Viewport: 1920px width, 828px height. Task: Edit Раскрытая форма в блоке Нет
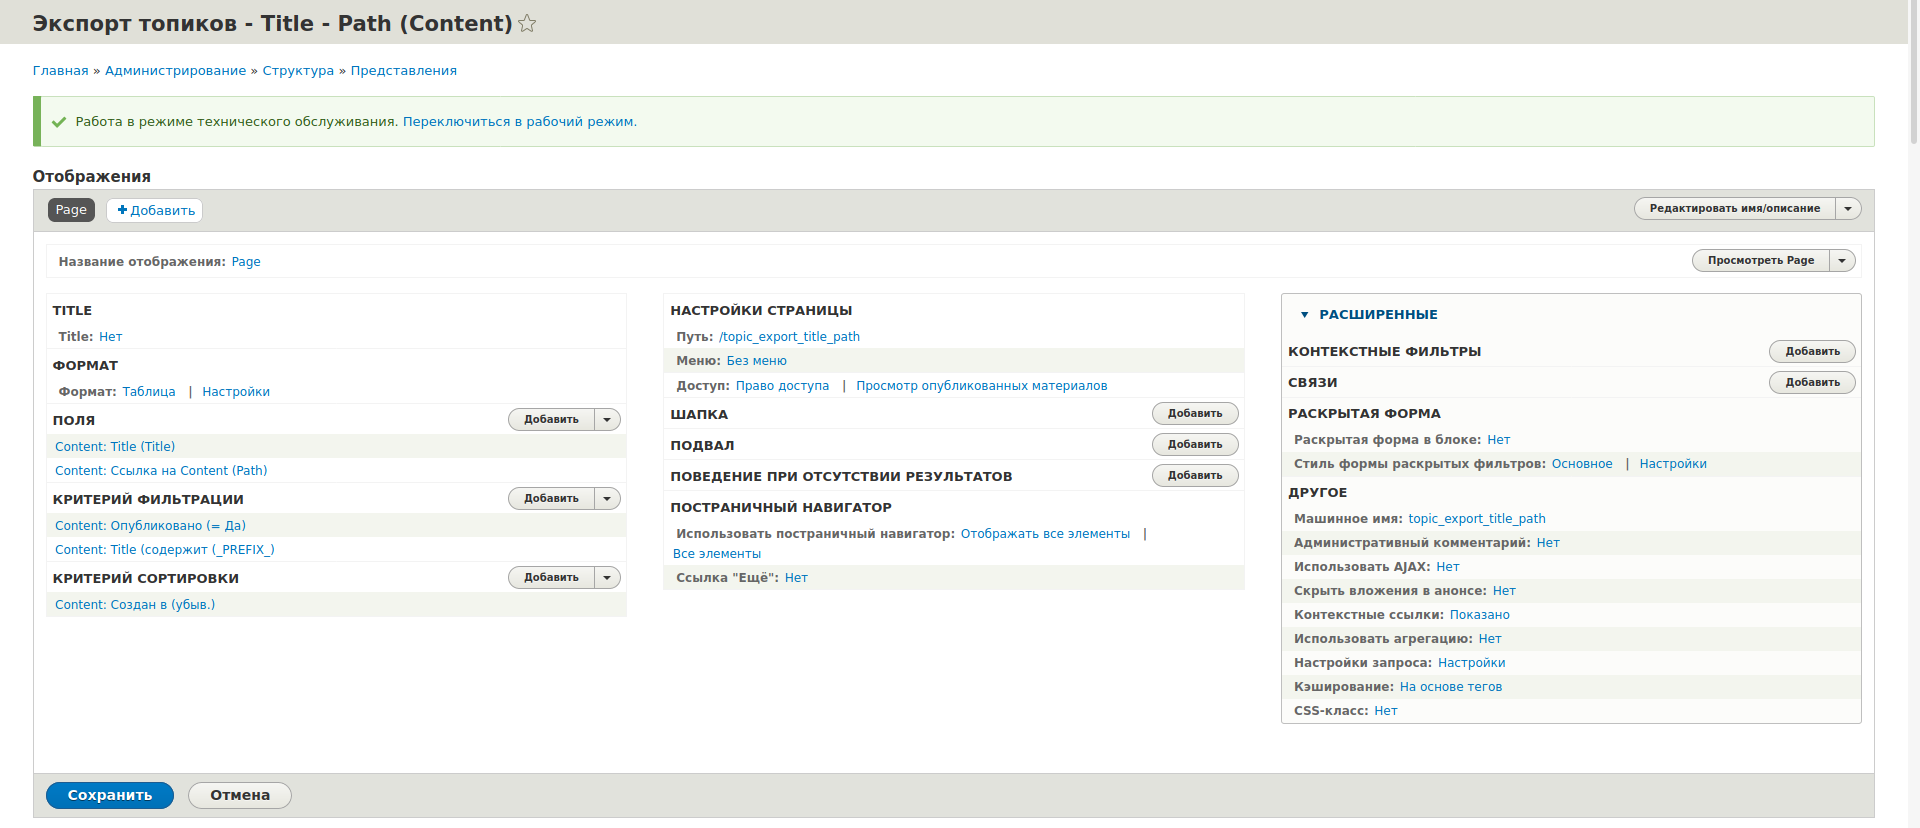click(x=1498, y=440)
